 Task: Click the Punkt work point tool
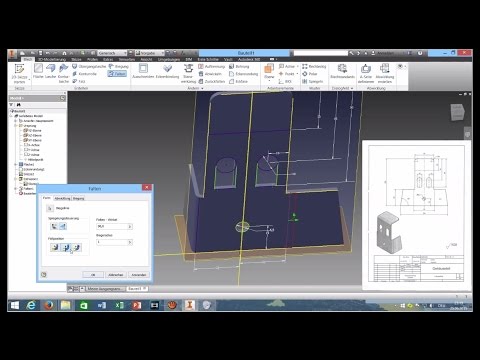(x=287, y=74)
